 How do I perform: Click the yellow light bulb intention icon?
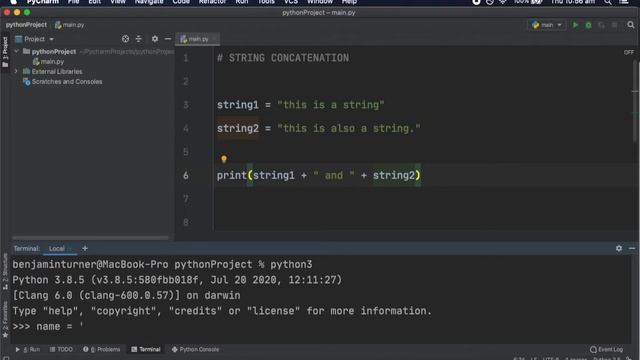pyautogui.click(x=224, y=159)
